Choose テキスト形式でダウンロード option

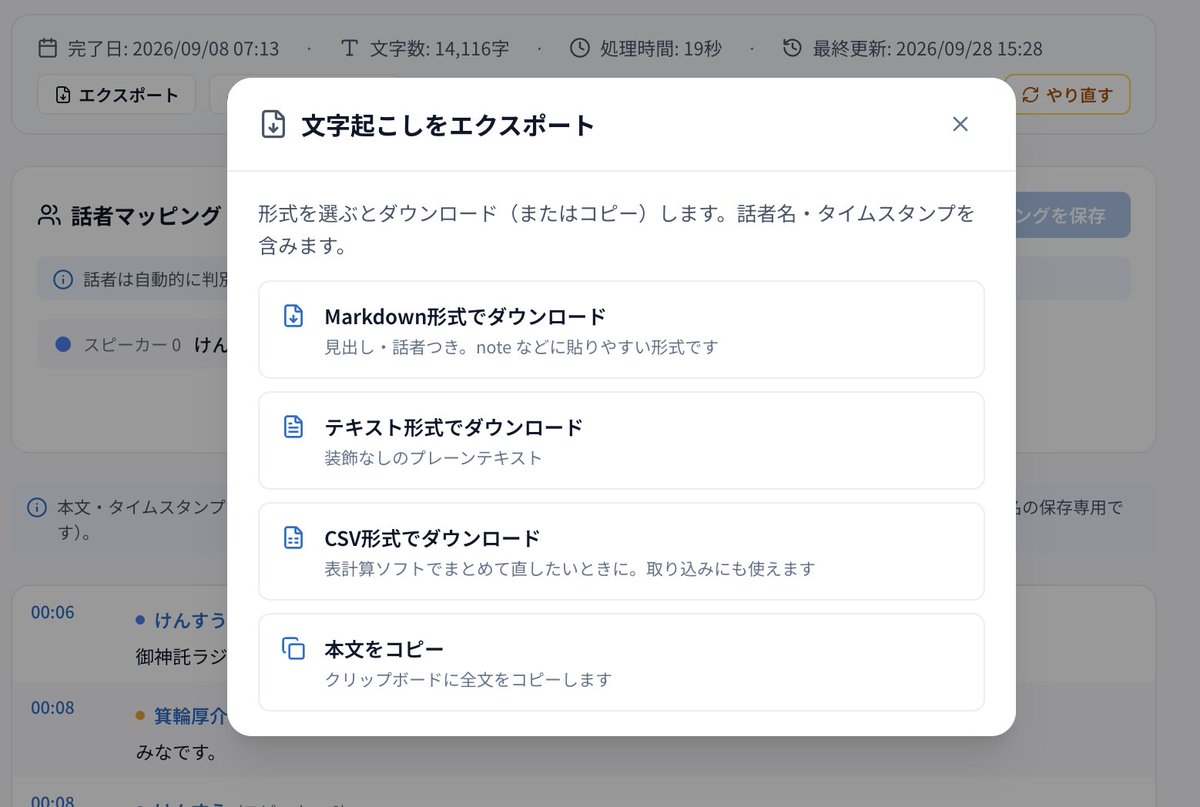(x=621, y=441)
